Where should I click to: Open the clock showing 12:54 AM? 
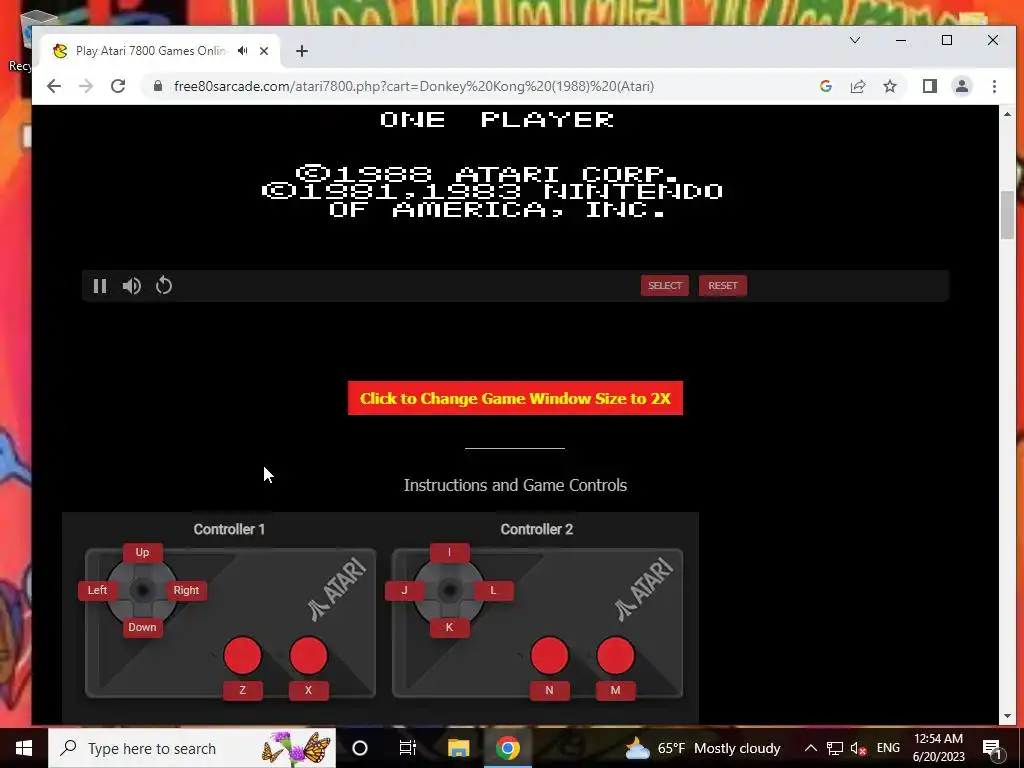coord(938,748)
